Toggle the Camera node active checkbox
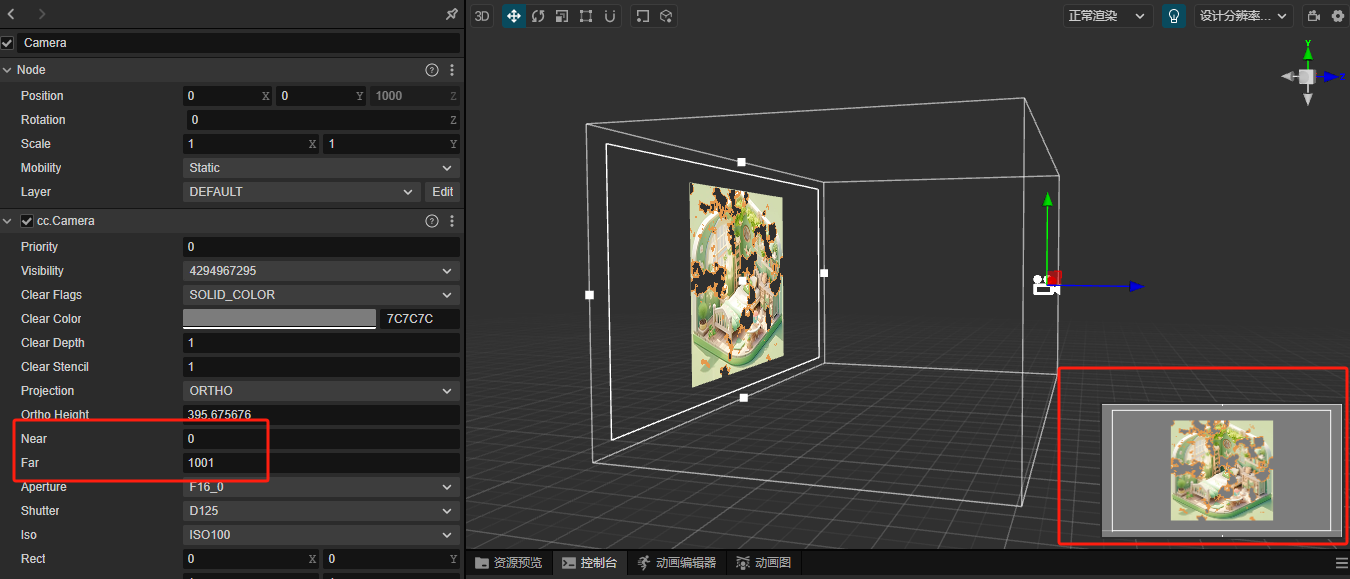1350x579 pixels. point(8,43)
